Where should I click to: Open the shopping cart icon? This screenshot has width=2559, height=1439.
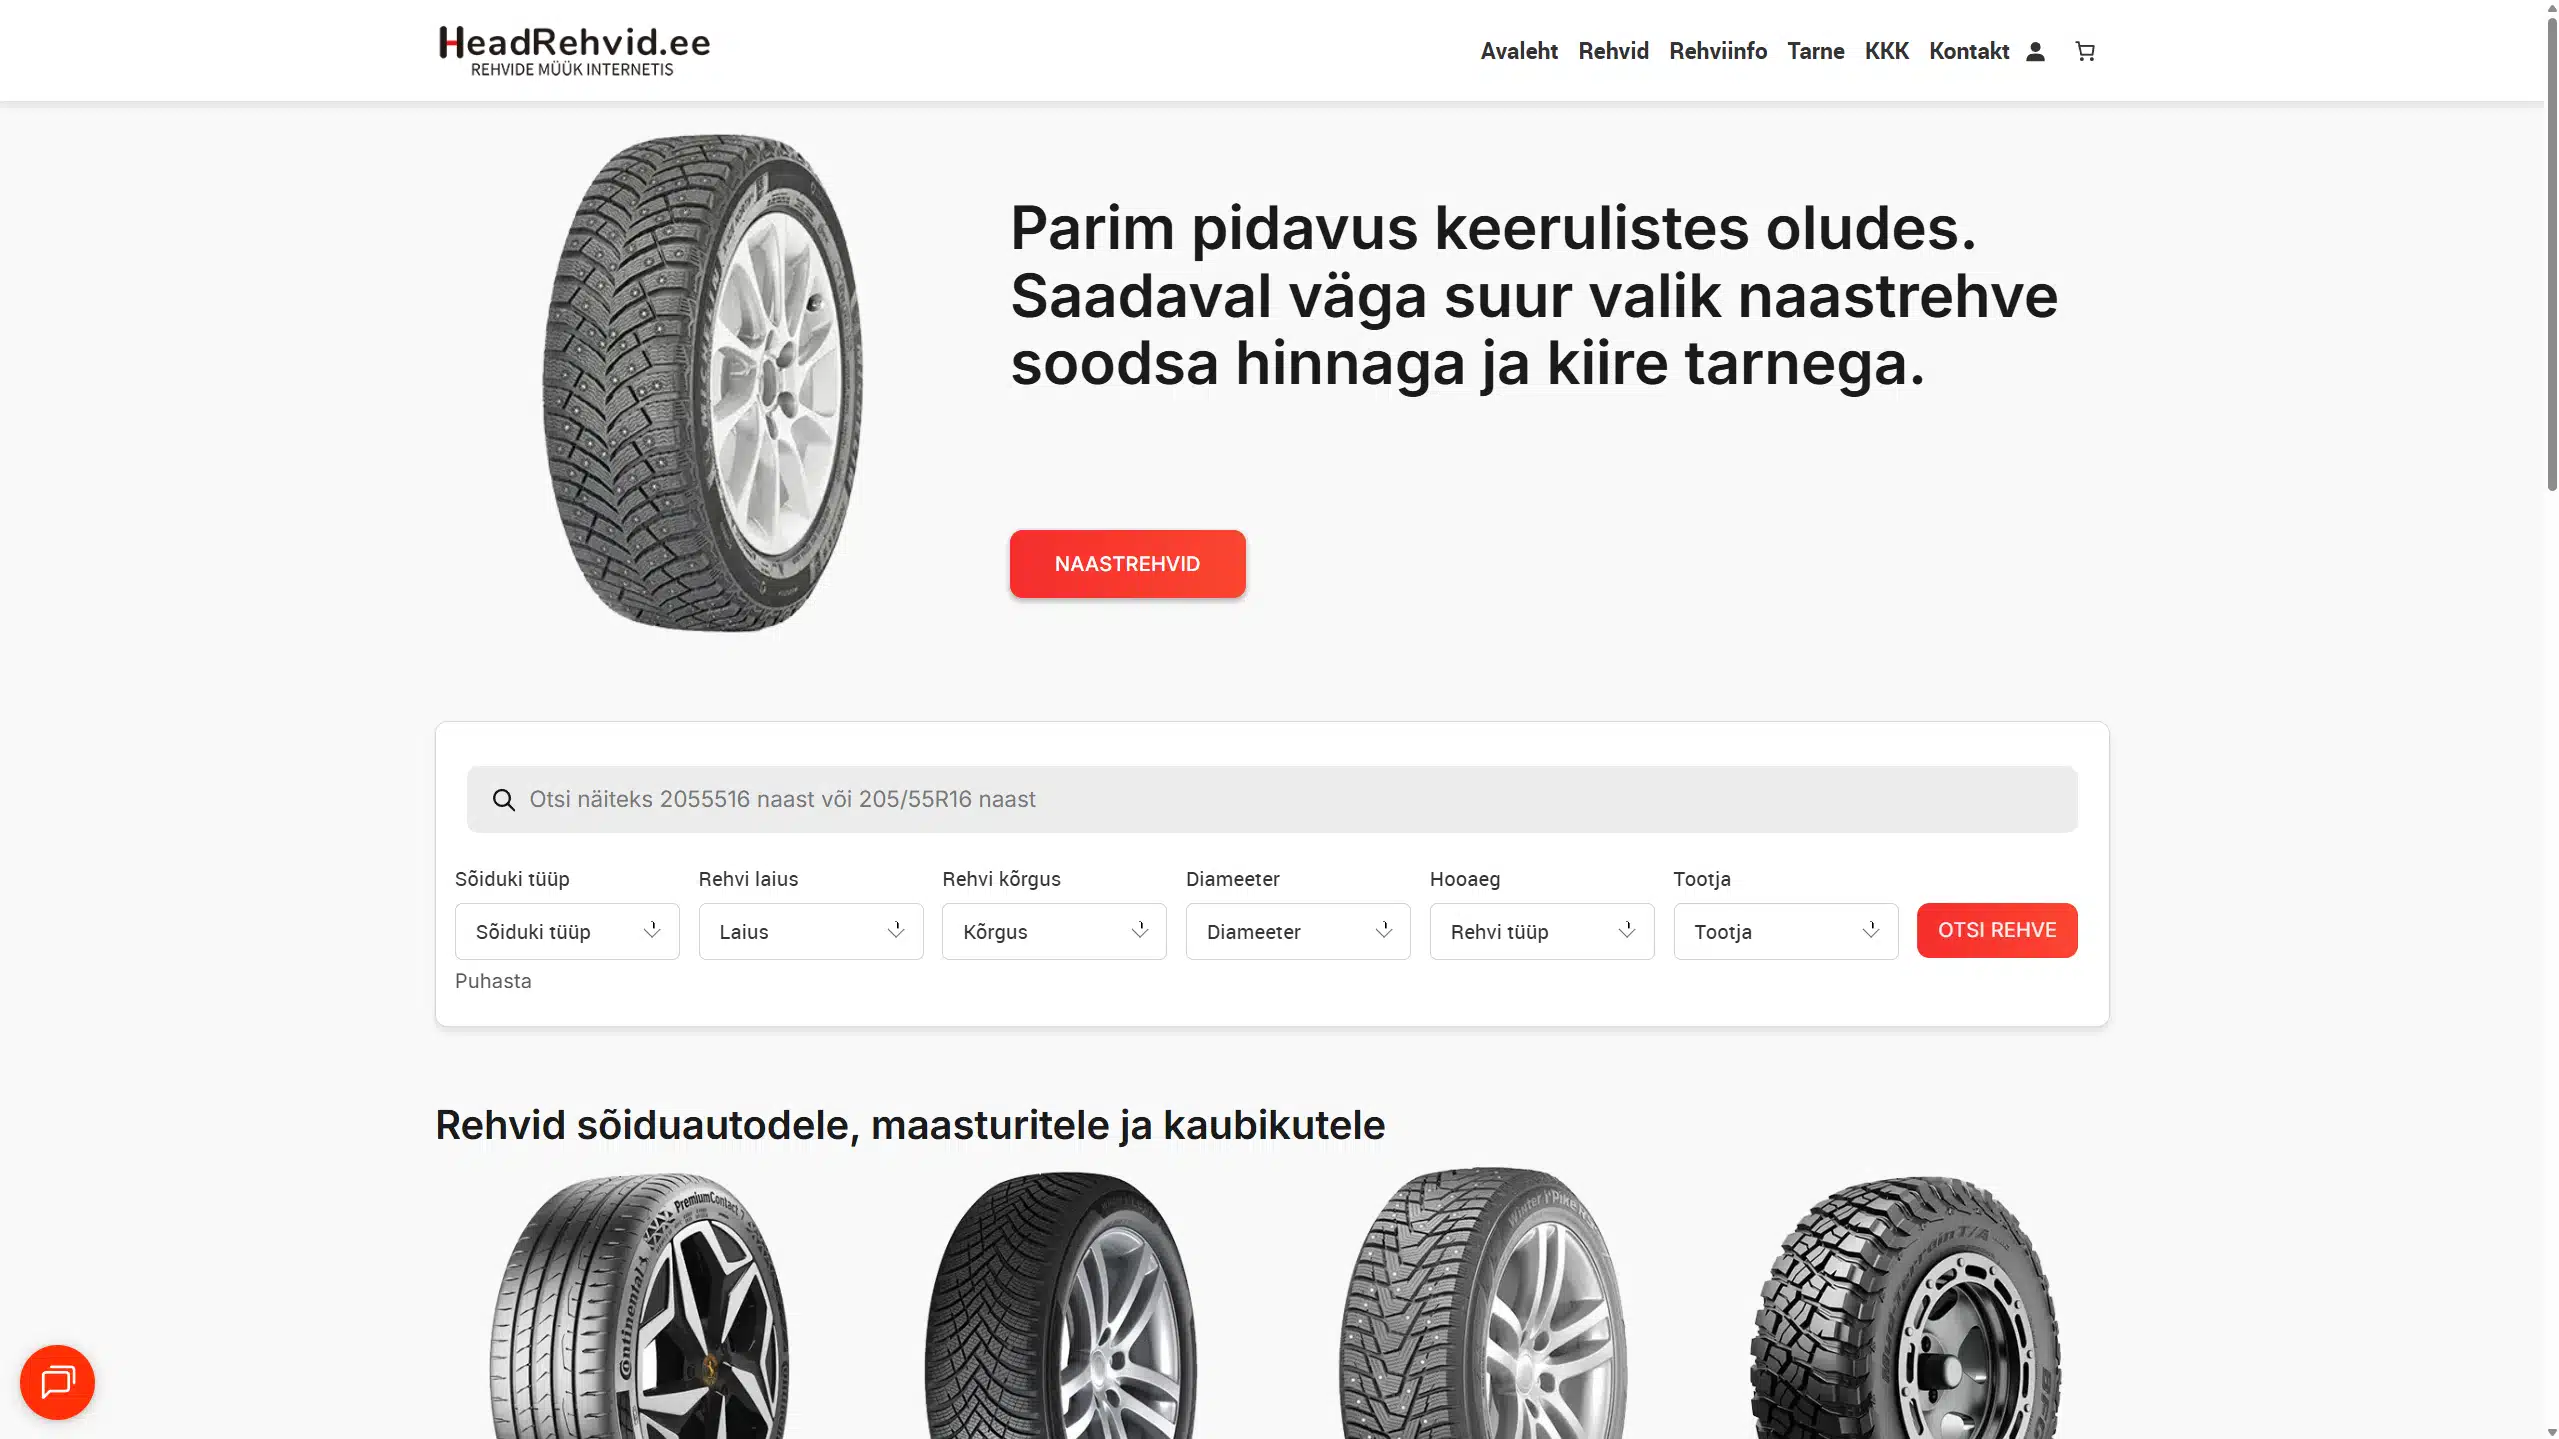2085,52
